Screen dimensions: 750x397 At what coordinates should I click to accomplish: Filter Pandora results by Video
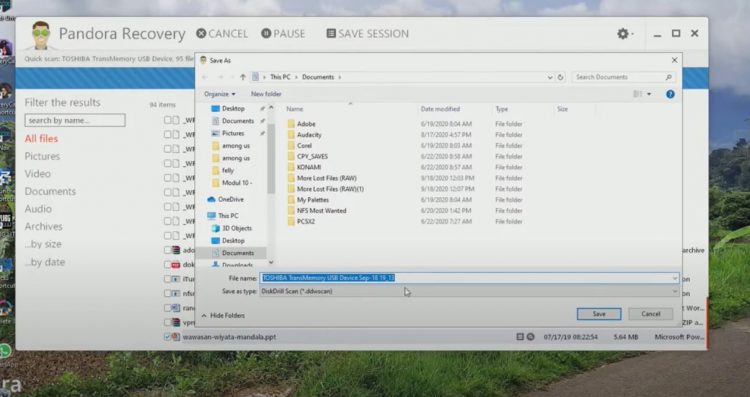pyautogui.click(x=37, y=174)
